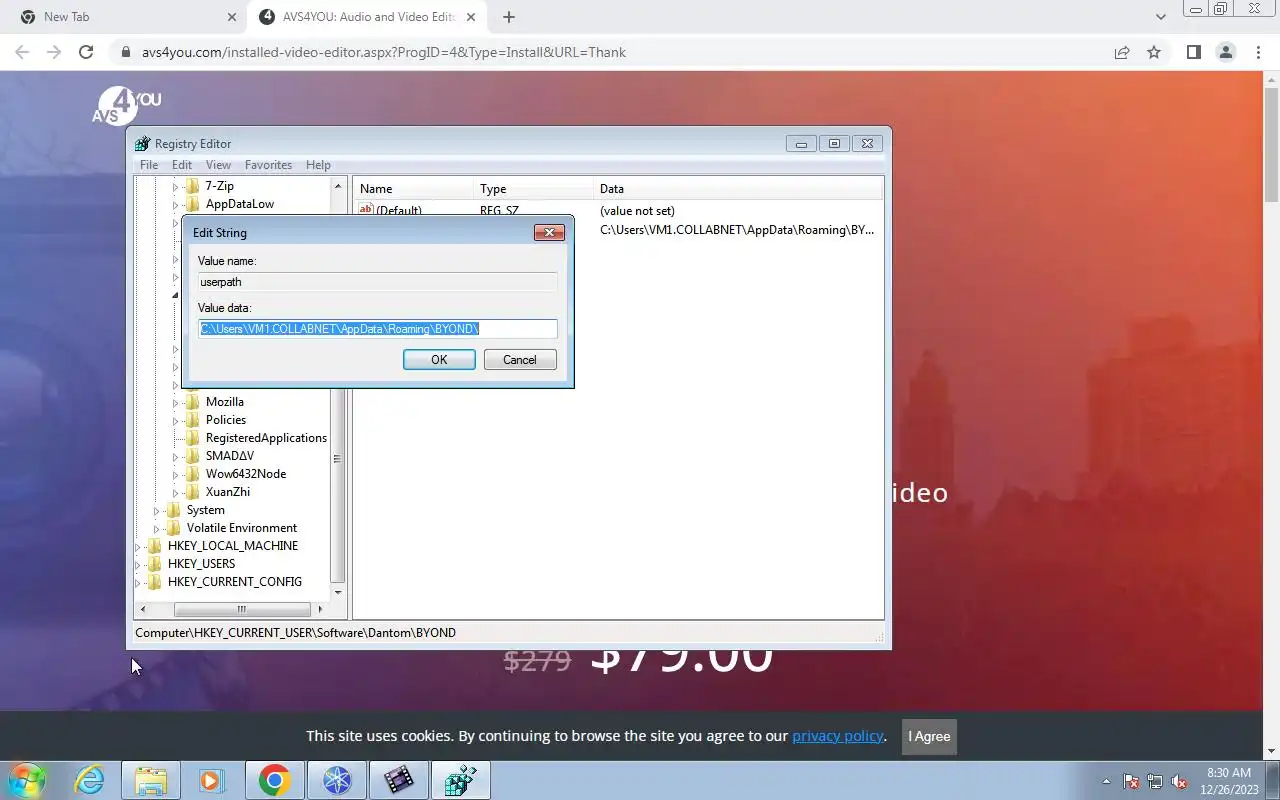Click the Chrome address bar URL

click(384, 52)
